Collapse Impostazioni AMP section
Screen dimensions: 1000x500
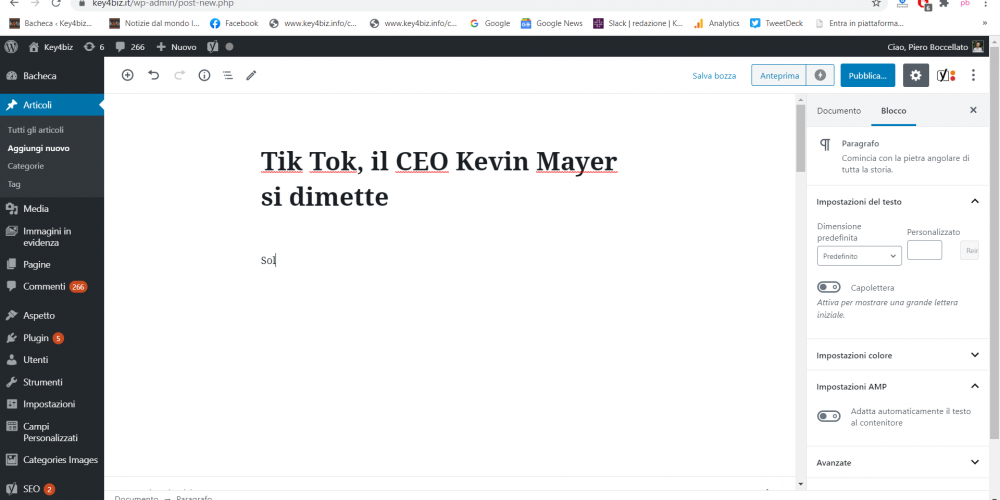pos(897,386)
